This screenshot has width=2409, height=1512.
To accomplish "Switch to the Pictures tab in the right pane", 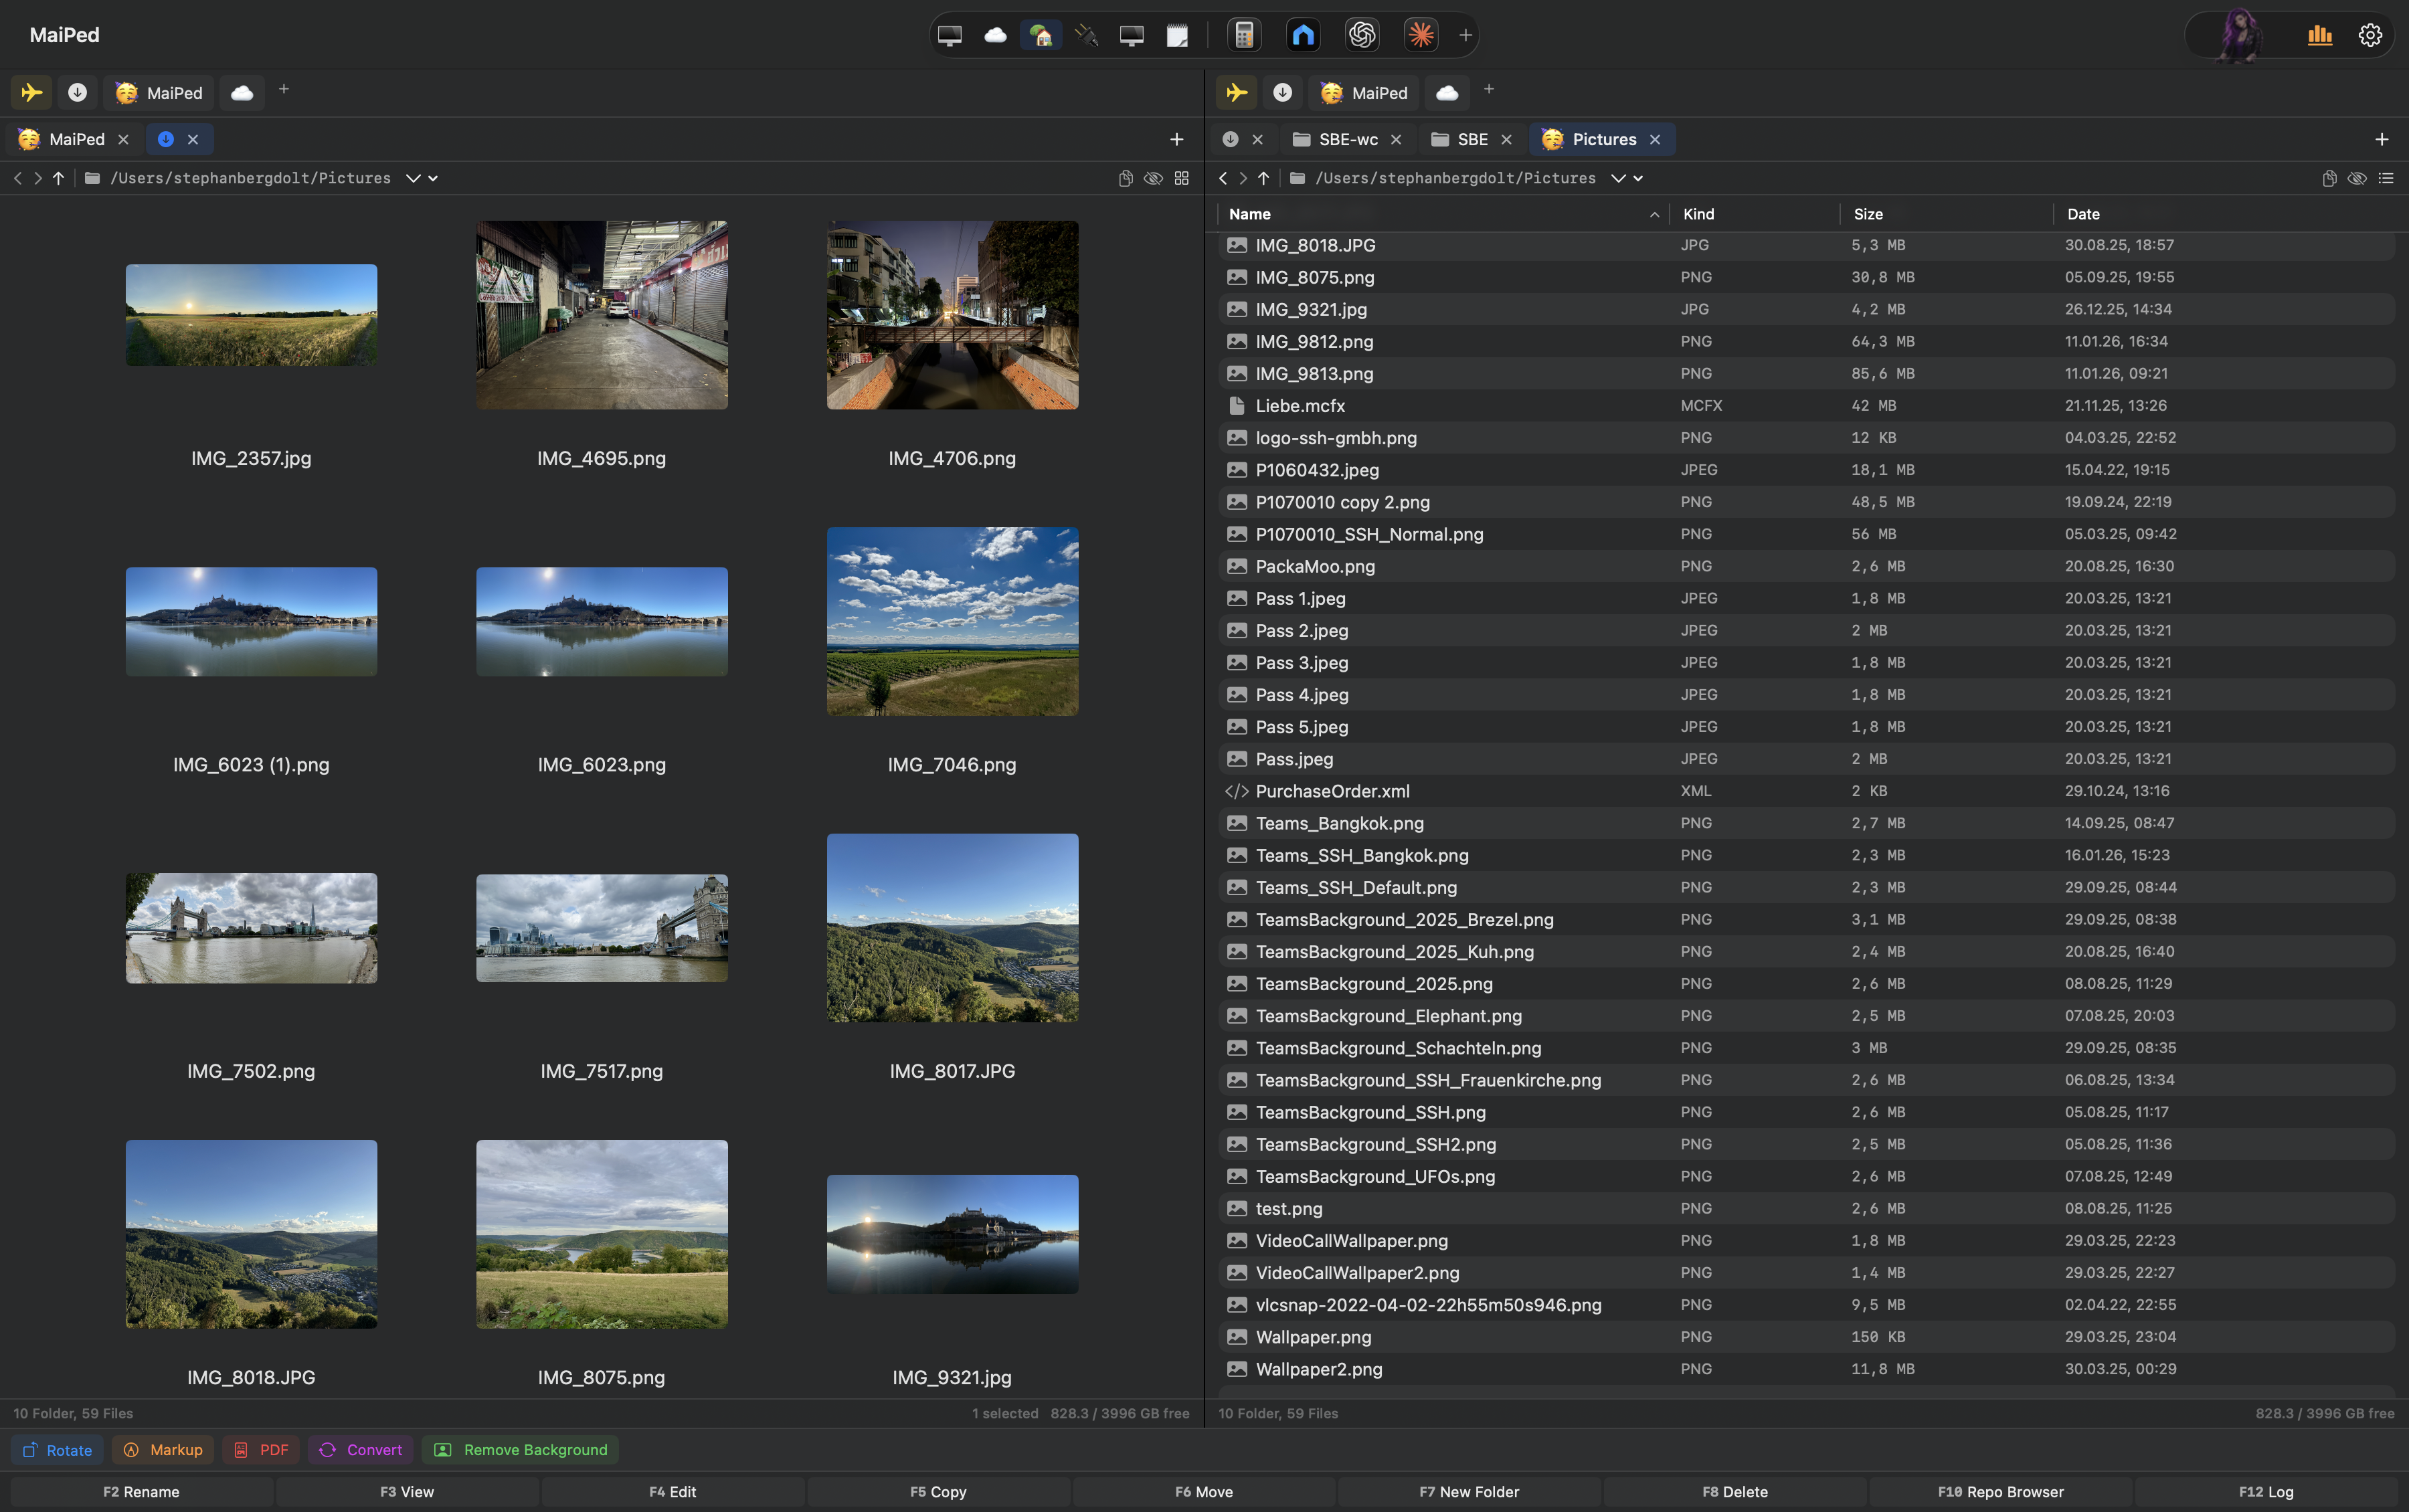I will click(1600, 139).
